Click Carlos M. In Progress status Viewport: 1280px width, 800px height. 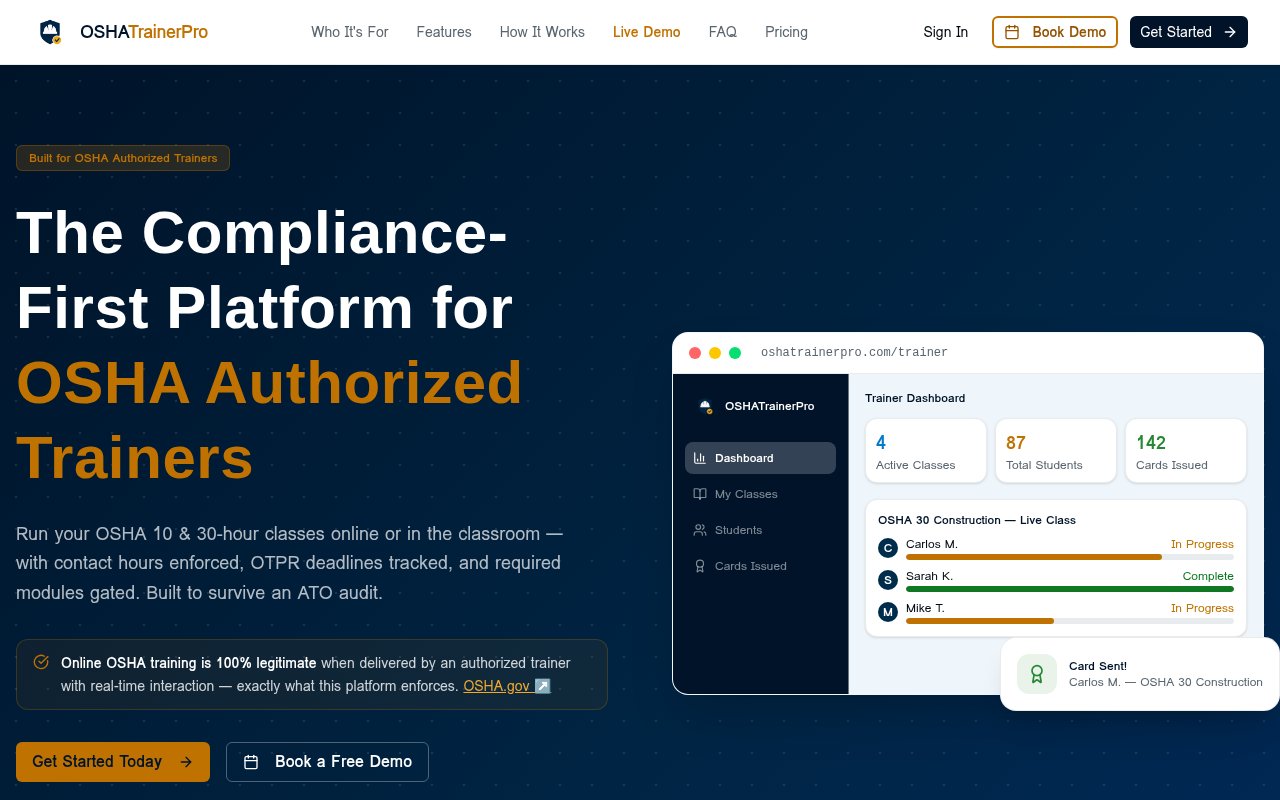point(1202,544)
